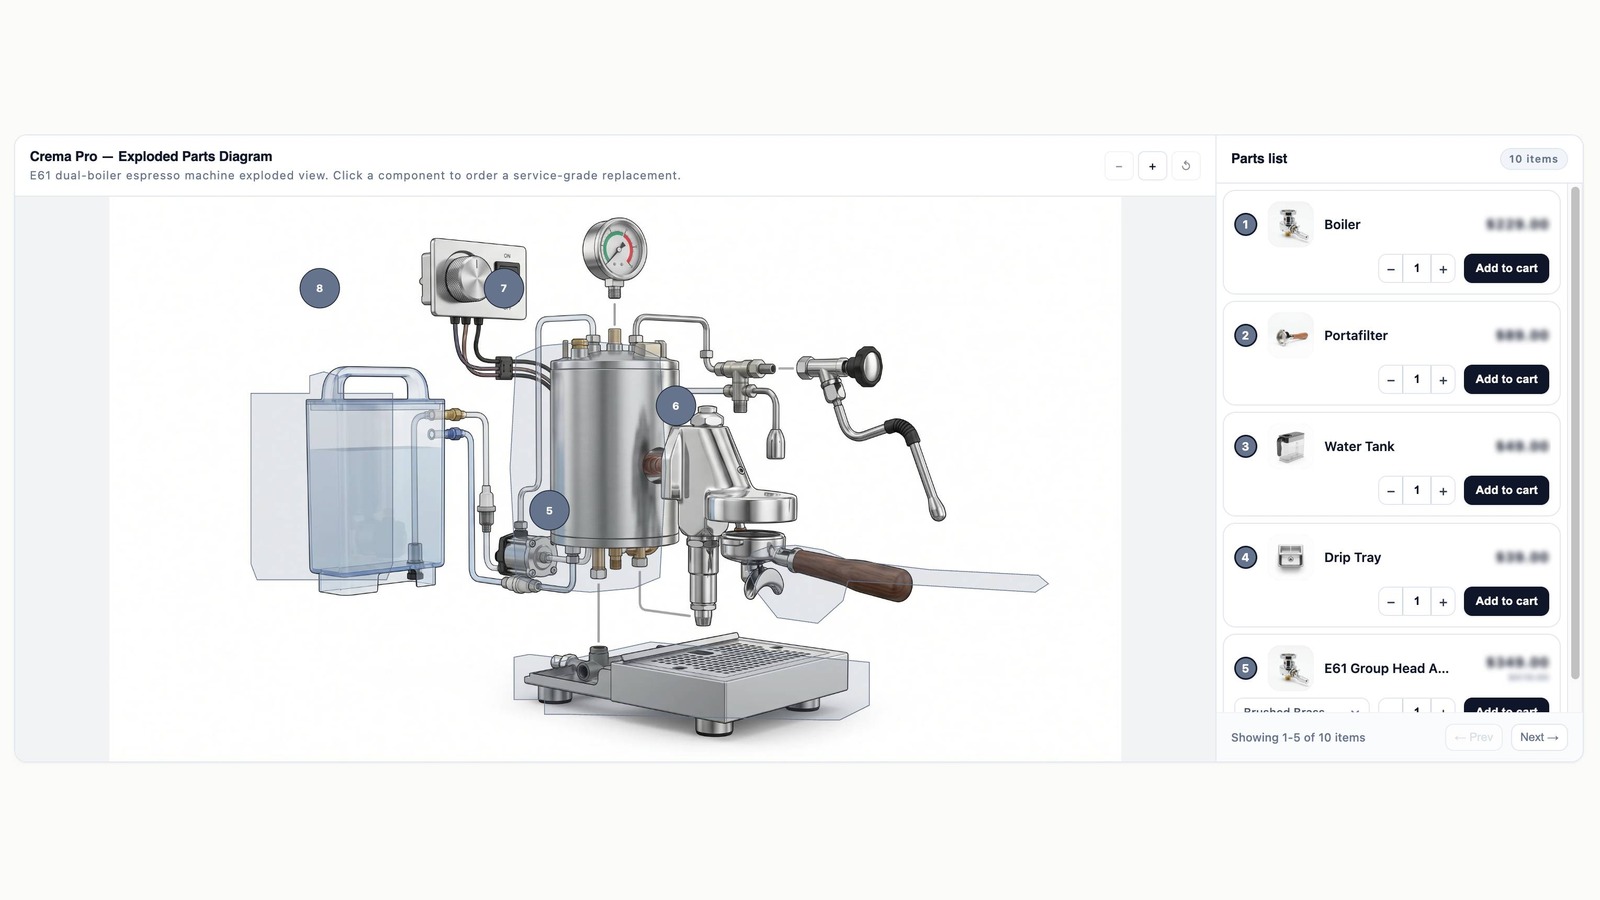
Task: Click number badge 4 beside Drip Tray
Action: click(x=1245, y=558)
